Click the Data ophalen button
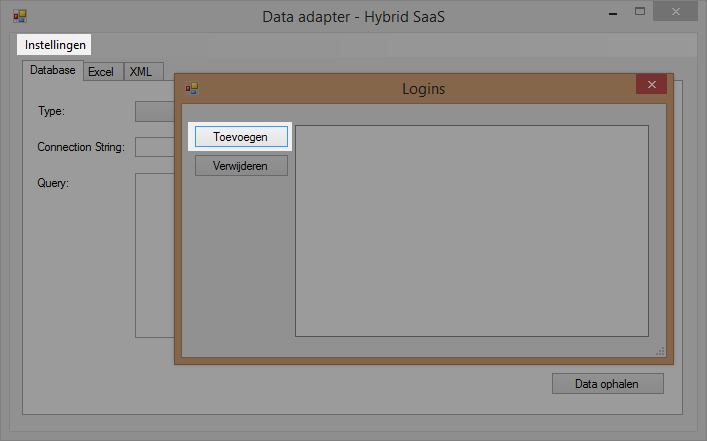This screenshot has width=707, height=441. click(x=608, y=383)
